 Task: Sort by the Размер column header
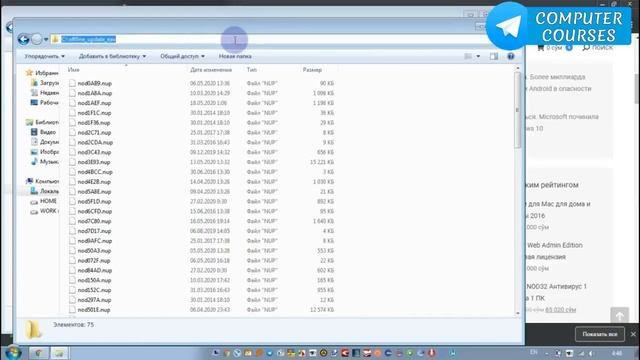pyautogui.click(x=312, y=70)
